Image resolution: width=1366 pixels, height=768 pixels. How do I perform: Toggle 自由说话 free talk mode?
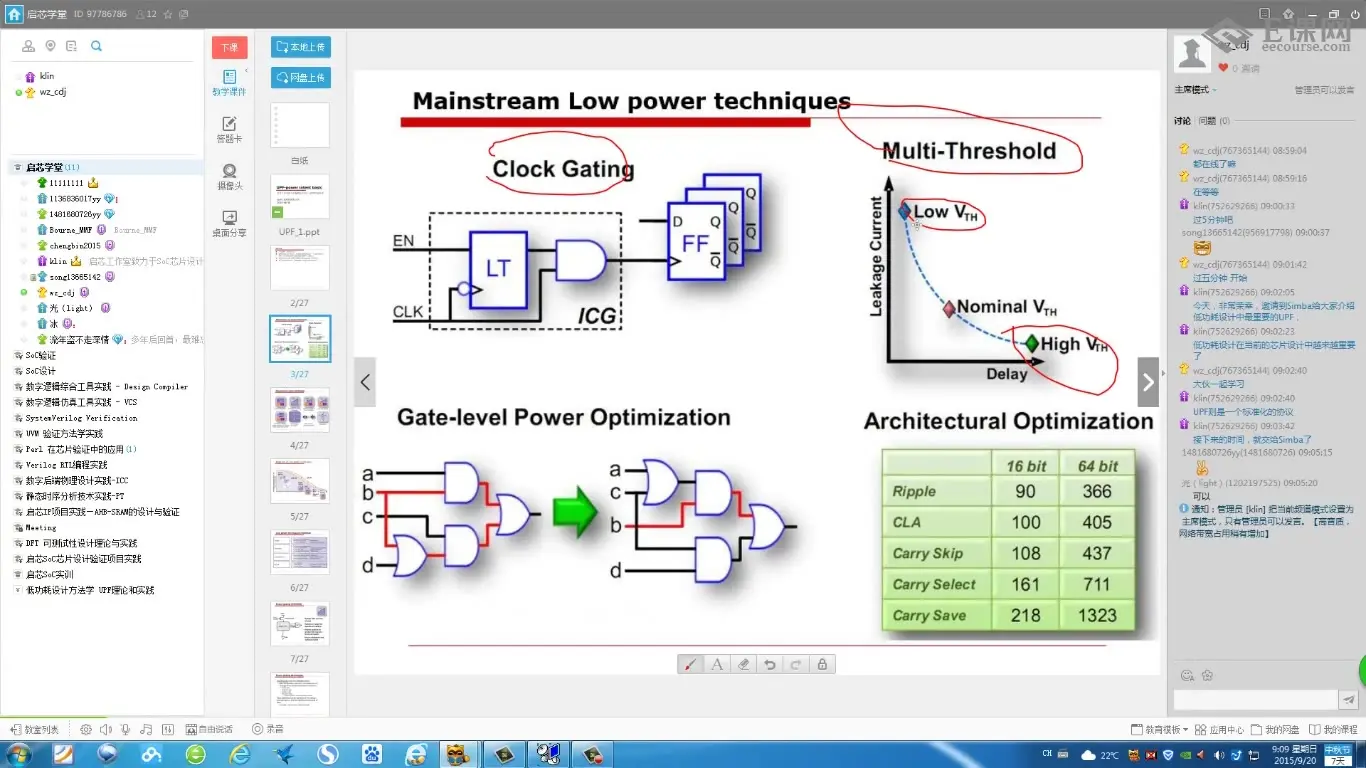(x=208, y=730)
